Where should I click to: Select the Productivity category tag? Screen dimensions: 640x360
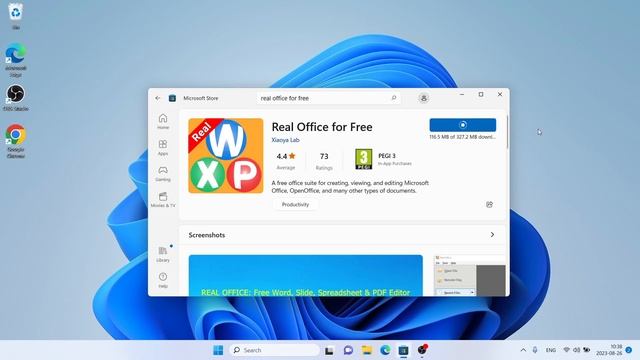[295, 204]
